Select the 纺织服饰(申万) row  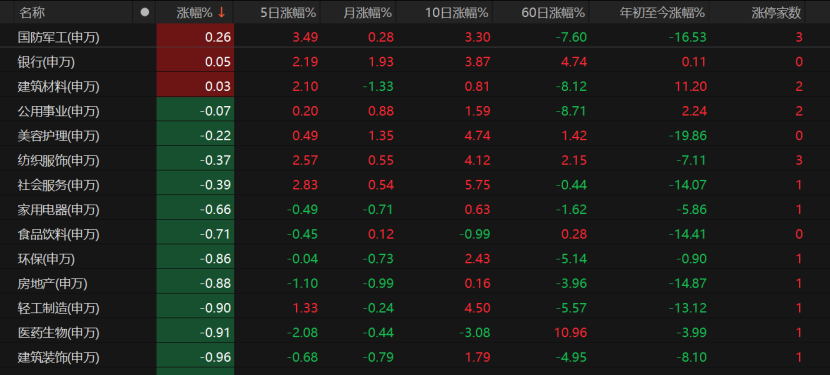point(415,160)
